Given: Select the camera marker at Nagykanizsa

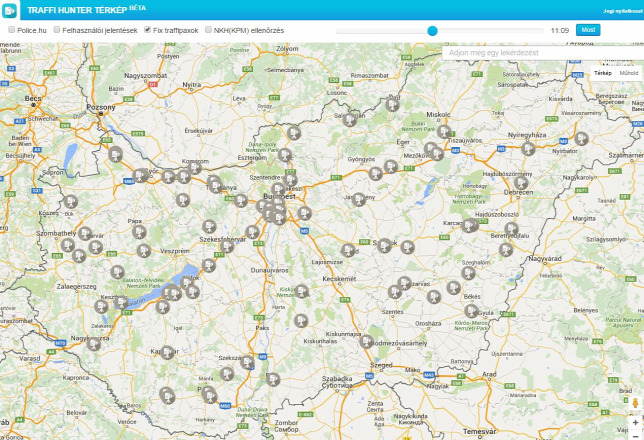Looking at the screenshot, I should [94, 343].
